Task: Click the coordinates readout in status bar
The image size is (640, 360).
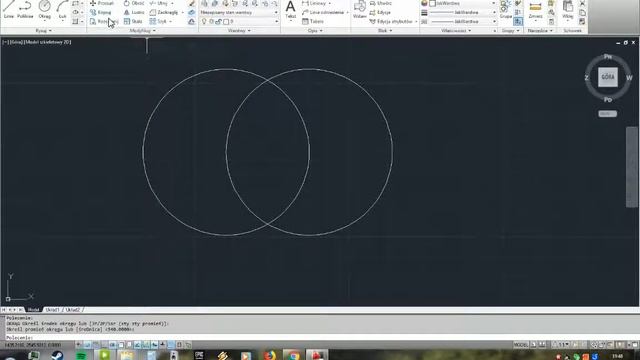Action: 32,345
